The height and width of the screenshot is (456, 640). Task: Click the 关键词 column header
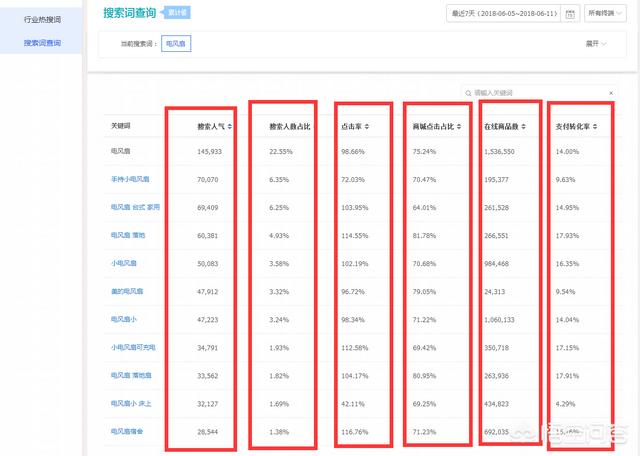(x=120, y=126)
